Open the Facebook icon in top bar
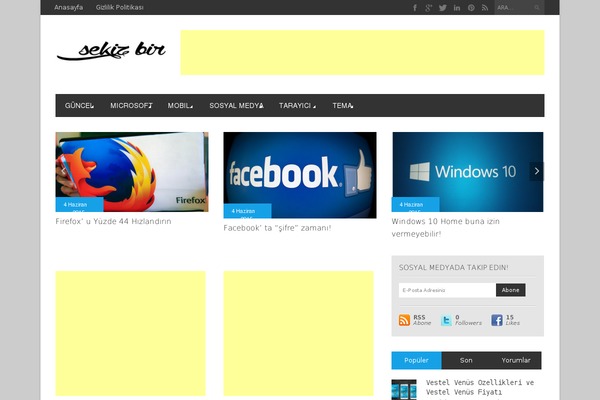The height and width of the screenshot is (400, 600). (415, 8)
